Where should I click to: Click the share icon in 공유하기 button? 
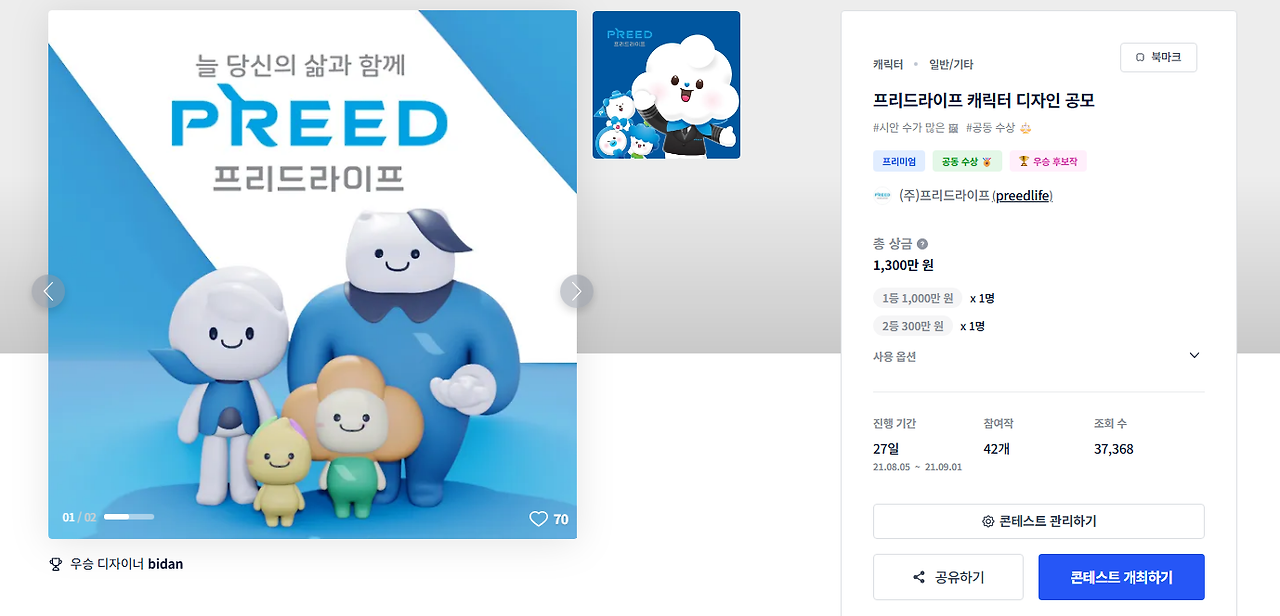coord(919,578)
